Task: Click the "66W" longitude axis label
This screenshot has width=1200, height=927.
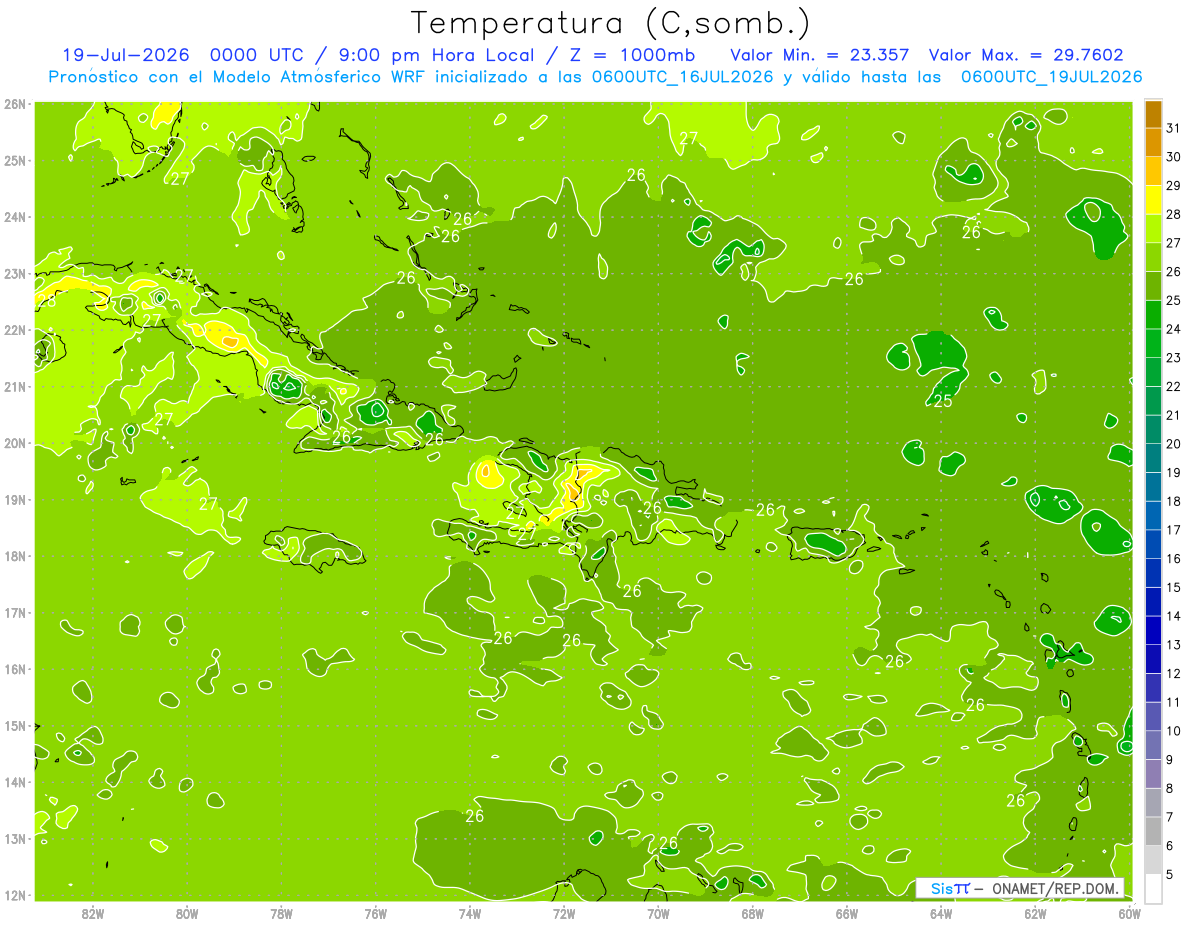Action: 847,913
